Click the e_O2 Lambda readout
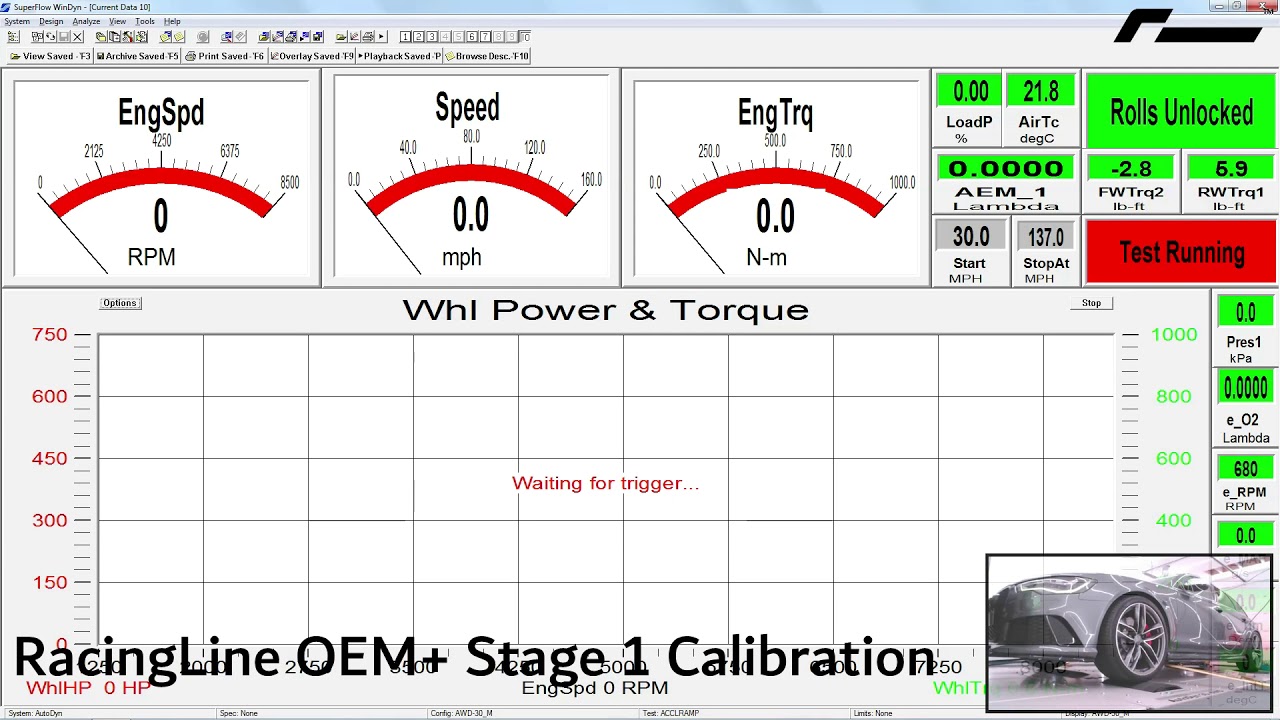Viewport: 1280px width, 720px height. pos(1245,408)
